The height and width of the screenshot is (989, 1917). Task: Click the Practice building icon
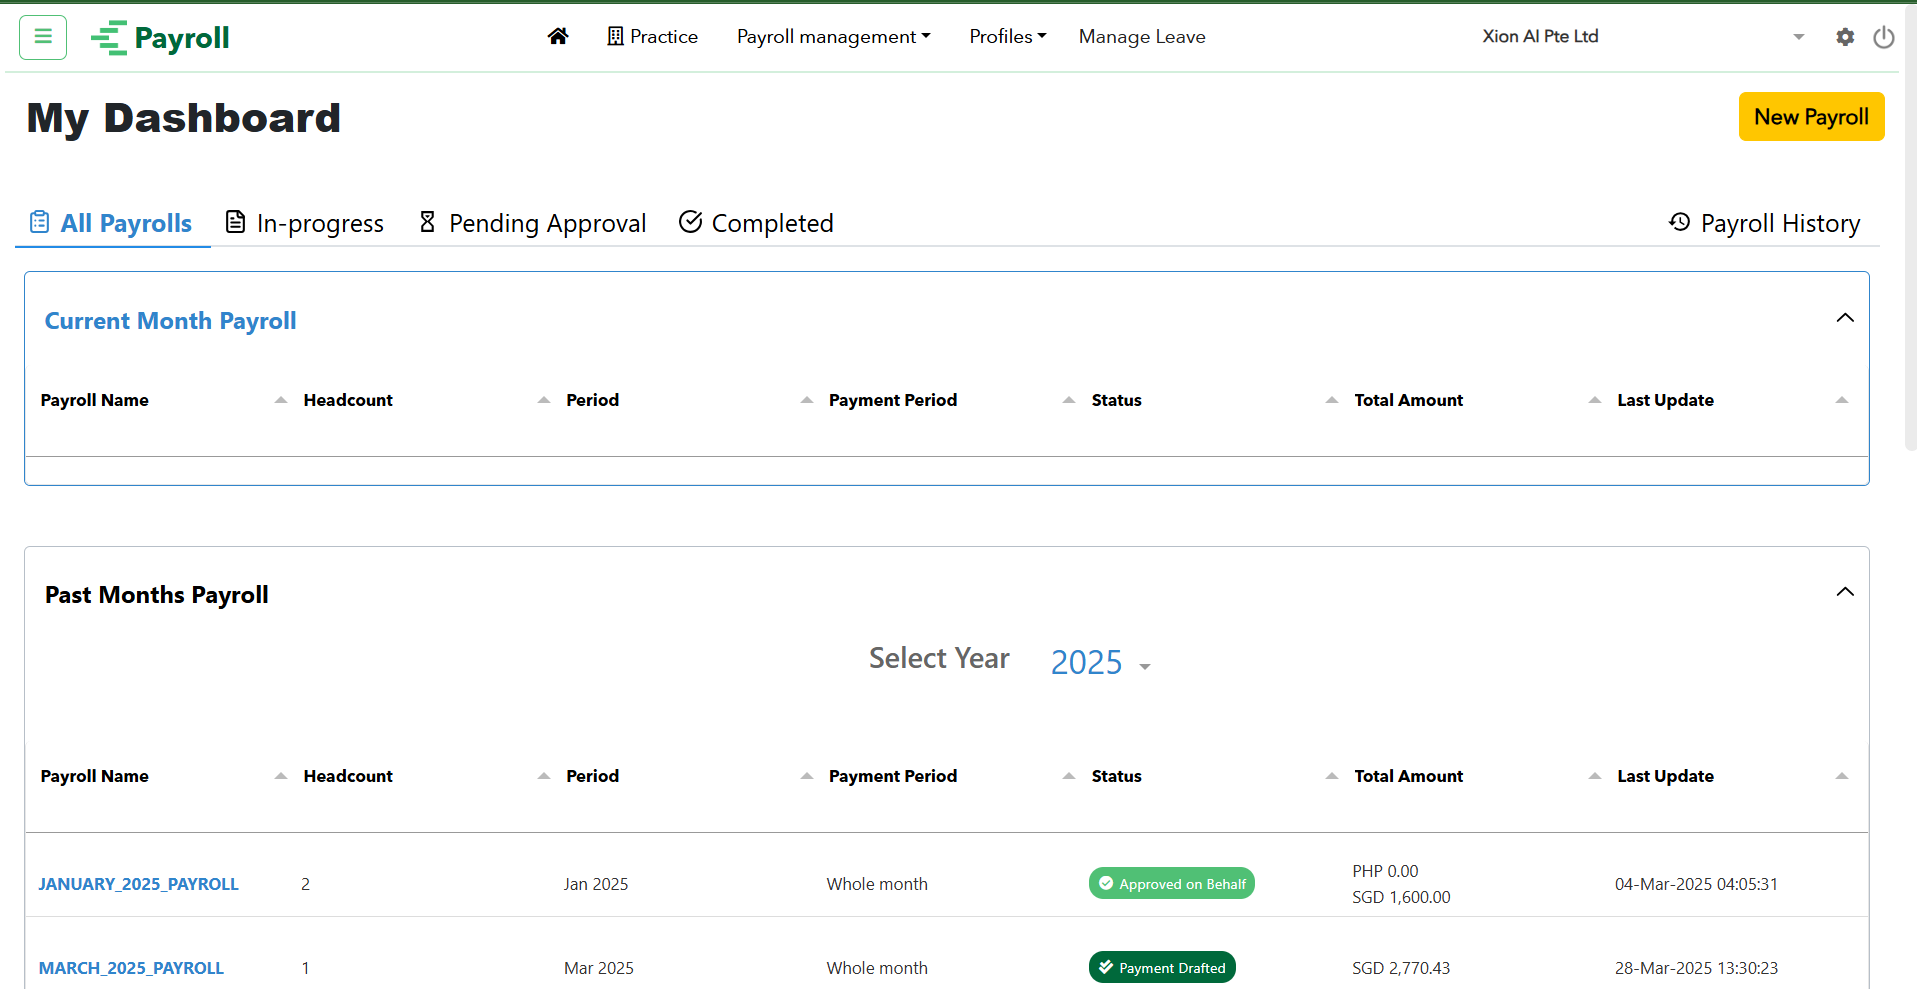[x=615, y=36]
